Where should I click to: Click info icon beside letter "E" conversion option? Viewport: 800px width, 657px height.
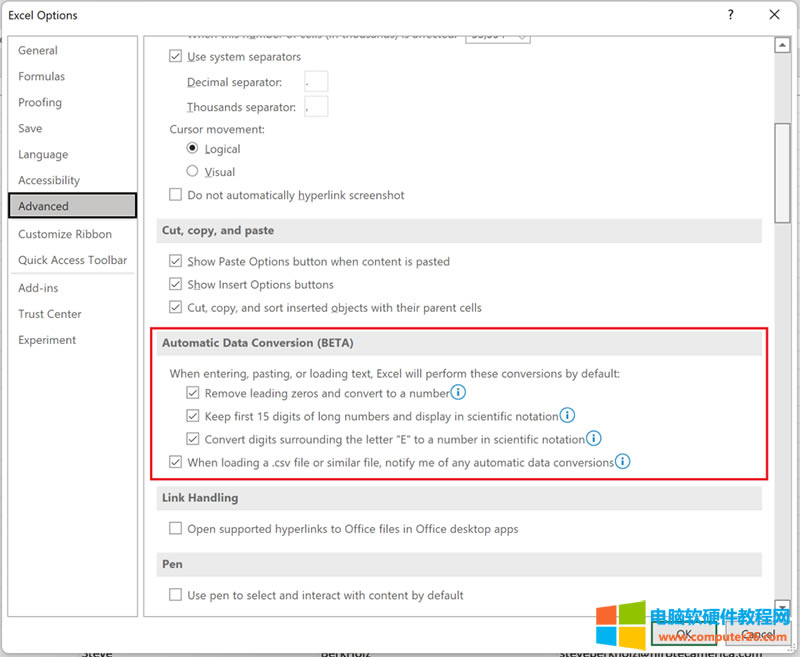(x=593, y=439)
